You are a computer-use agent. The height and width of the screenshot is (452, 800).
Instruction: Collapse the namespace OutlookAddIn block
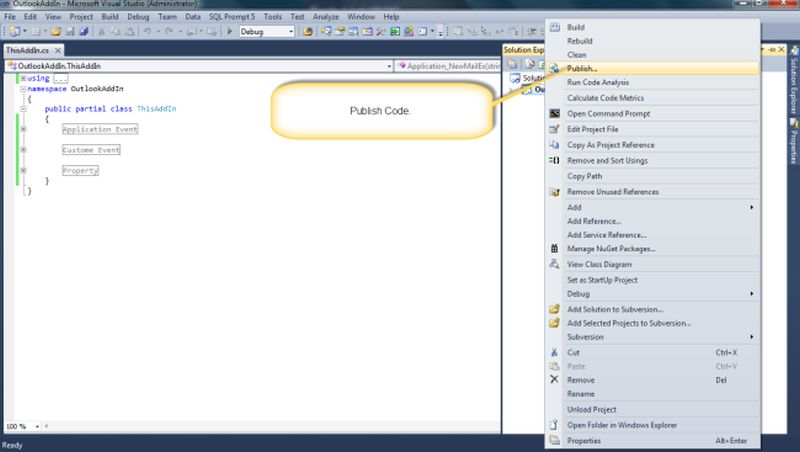(23, 89)
